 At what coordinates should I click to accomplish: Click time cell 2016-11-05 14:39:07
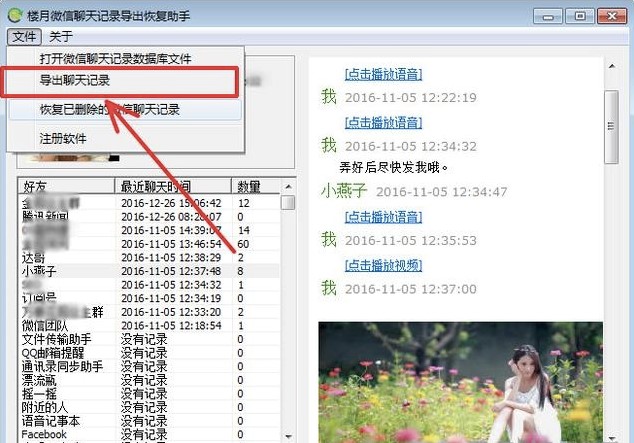pyautogui.click(x=171, y=230)
